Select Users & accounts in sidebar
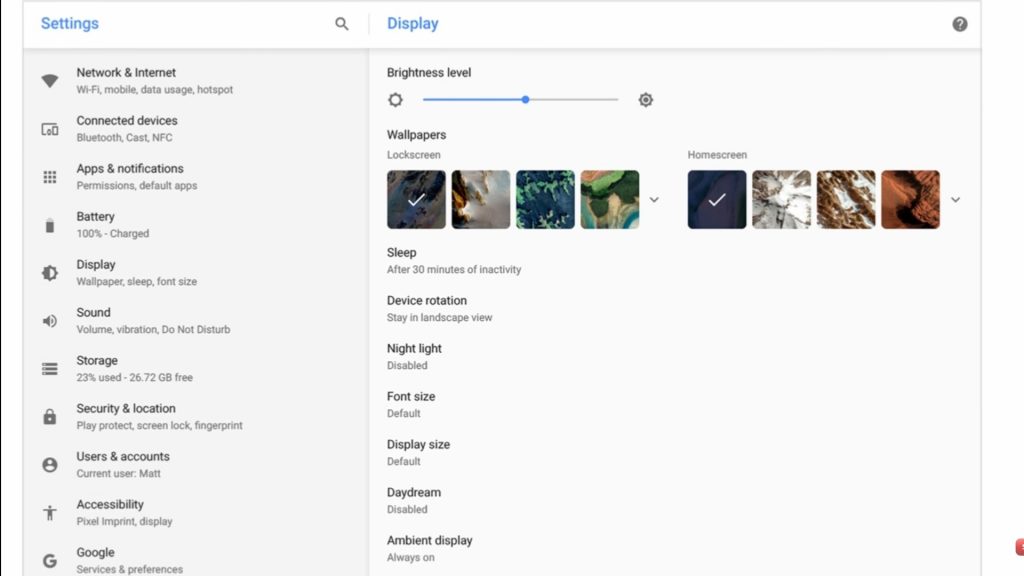The height and width of the screenshot is (576, 1024). click(123, 464)
